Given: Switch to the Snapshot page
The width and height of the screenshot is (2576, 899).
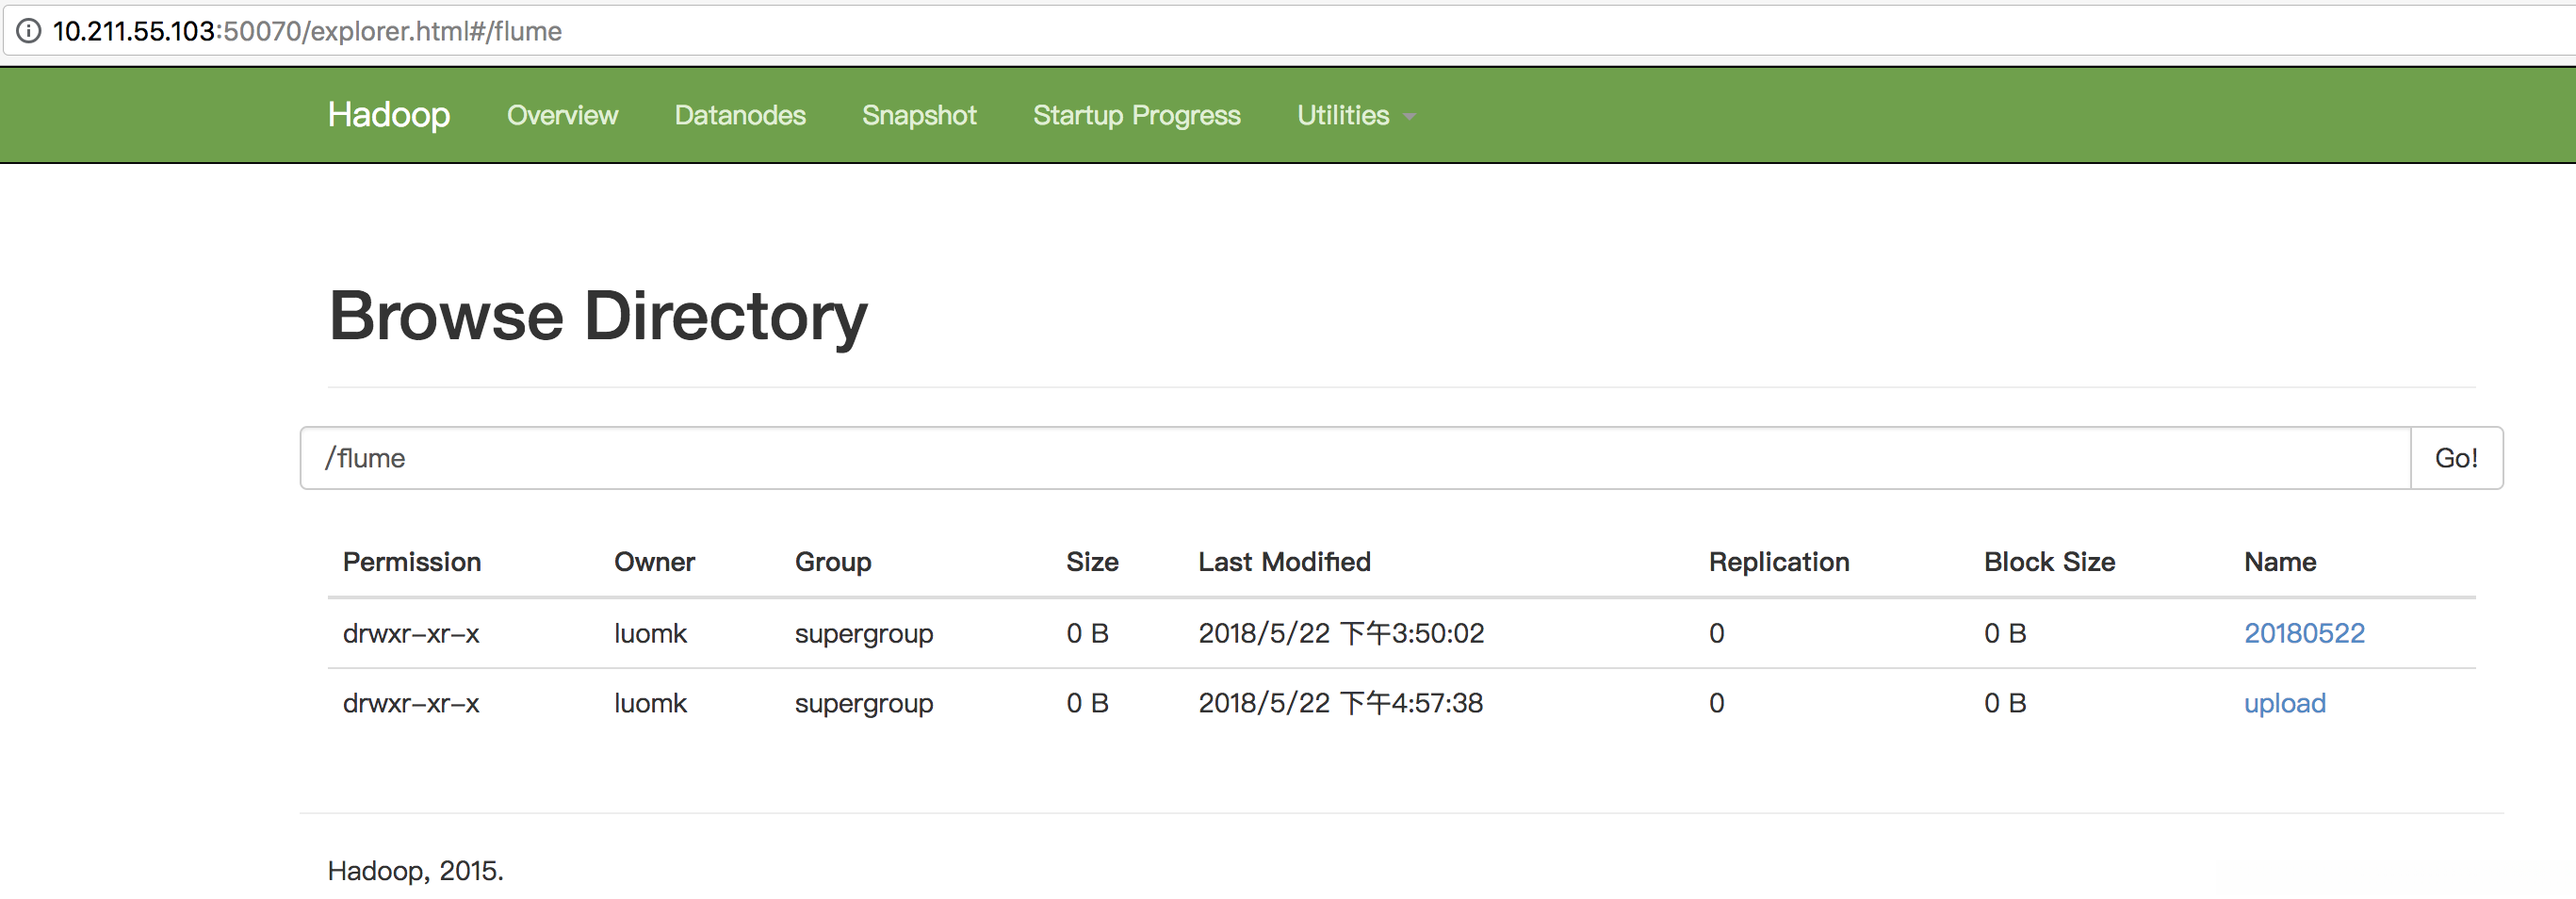Looking at the screenshot, I should click(919, 116).
